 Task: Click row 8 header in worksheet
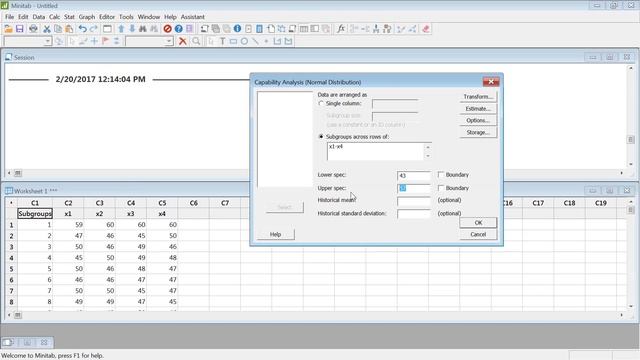pos(11,302)
